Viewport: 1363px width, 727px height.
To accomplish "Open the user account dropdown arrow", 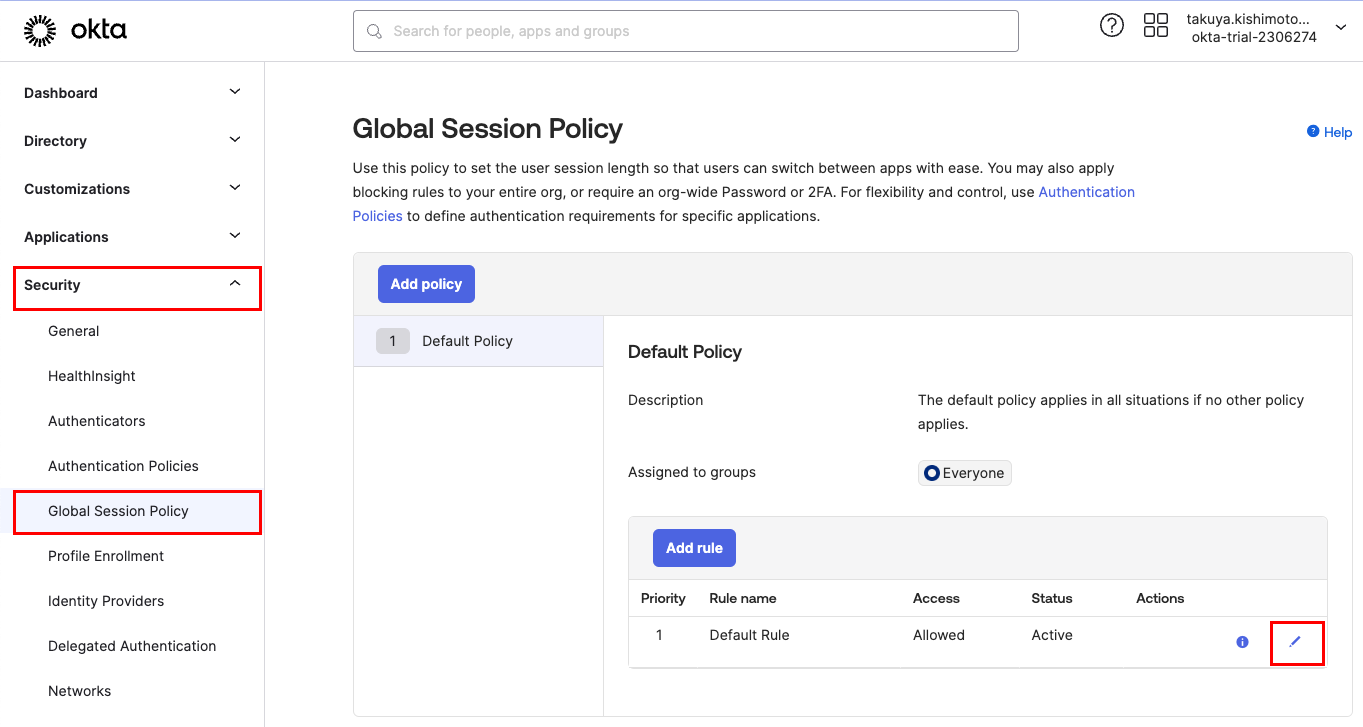I will click(x=1341, y=28).
